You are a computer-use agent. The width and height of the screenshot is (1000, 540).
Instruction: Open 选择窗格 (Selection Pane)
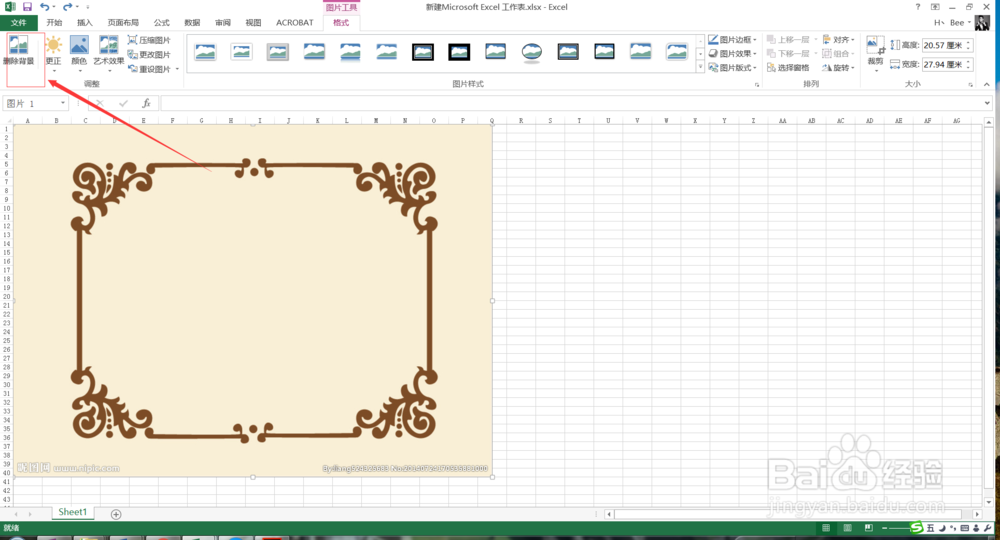[788, 68]
